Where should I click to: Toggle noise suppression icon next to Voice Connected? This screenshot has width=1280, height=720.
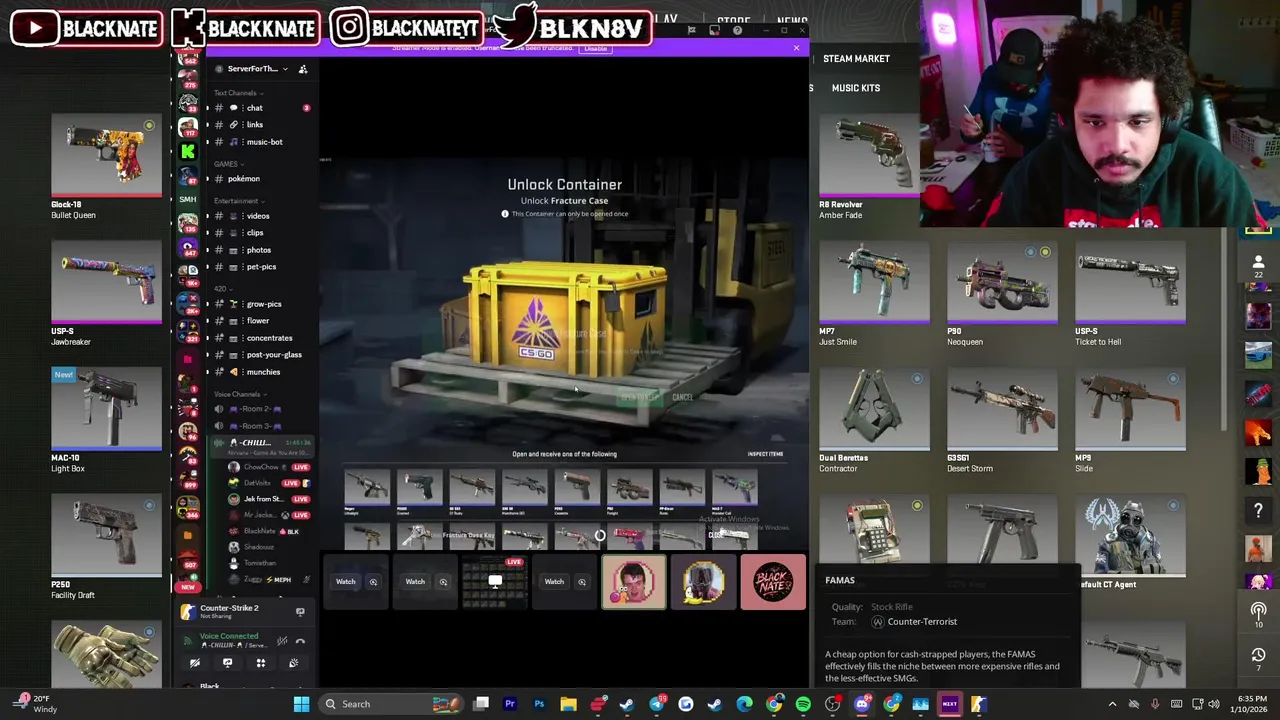tap(282, 641)
